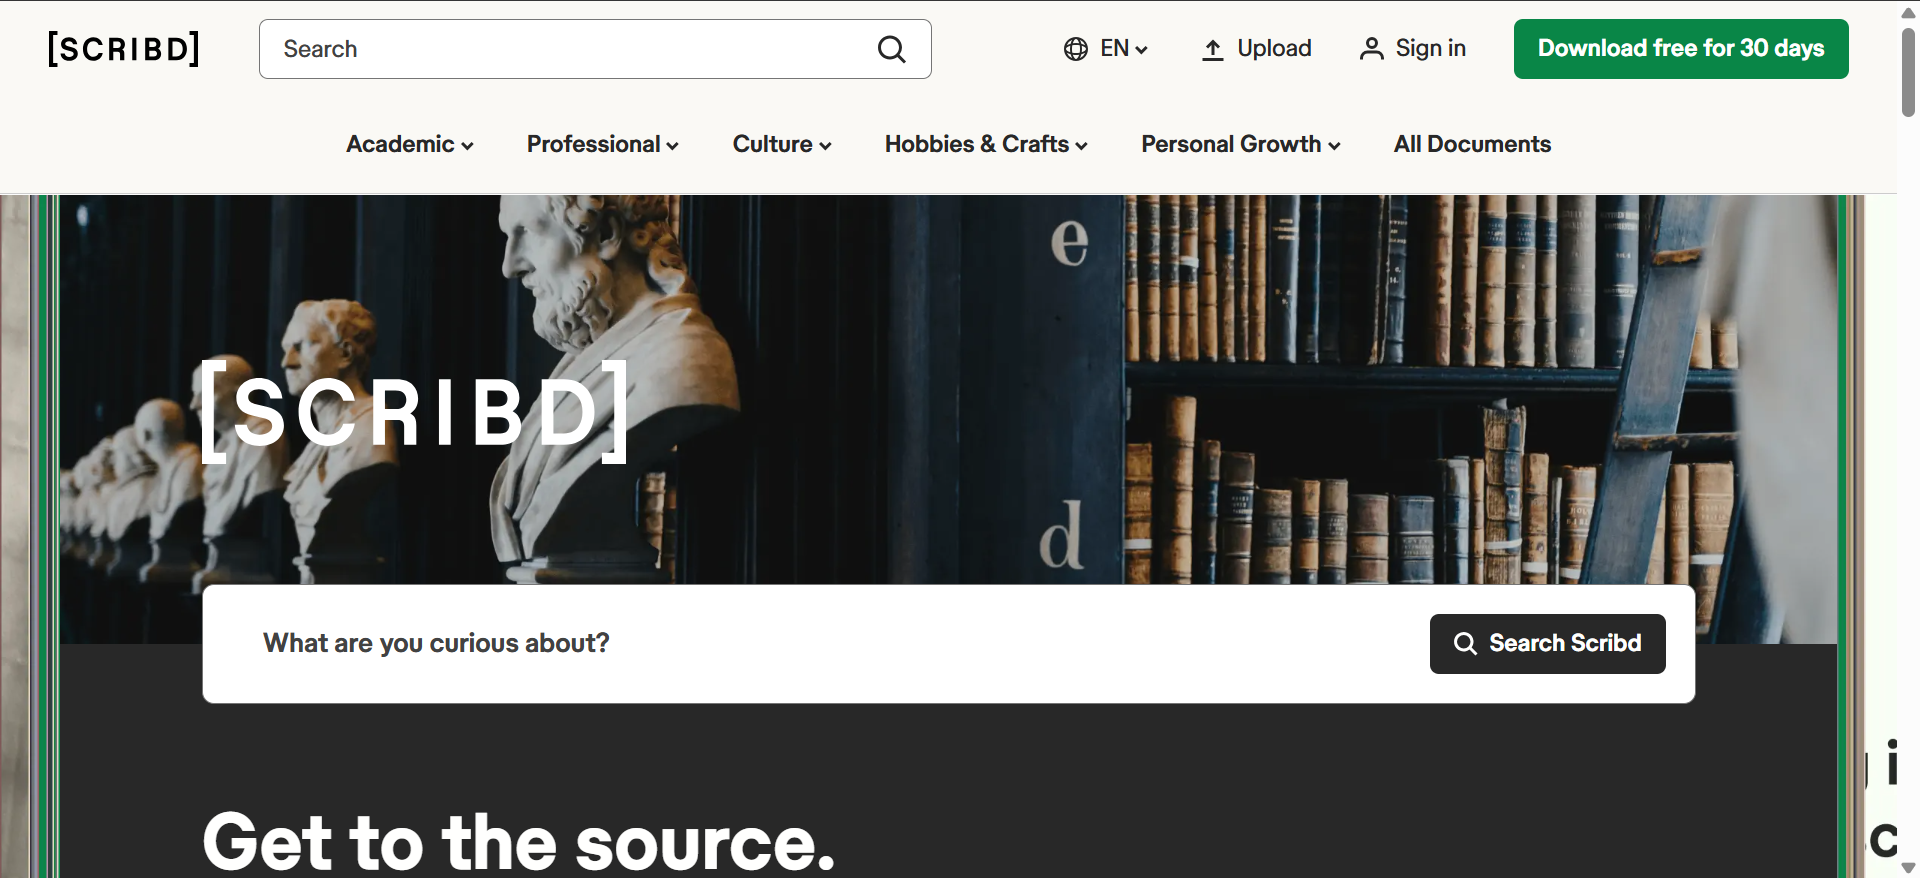The height and width of the screenshot is (878, 1920).
Task: Expand the Culture menu chevron
Action: (x=825, y=146)
